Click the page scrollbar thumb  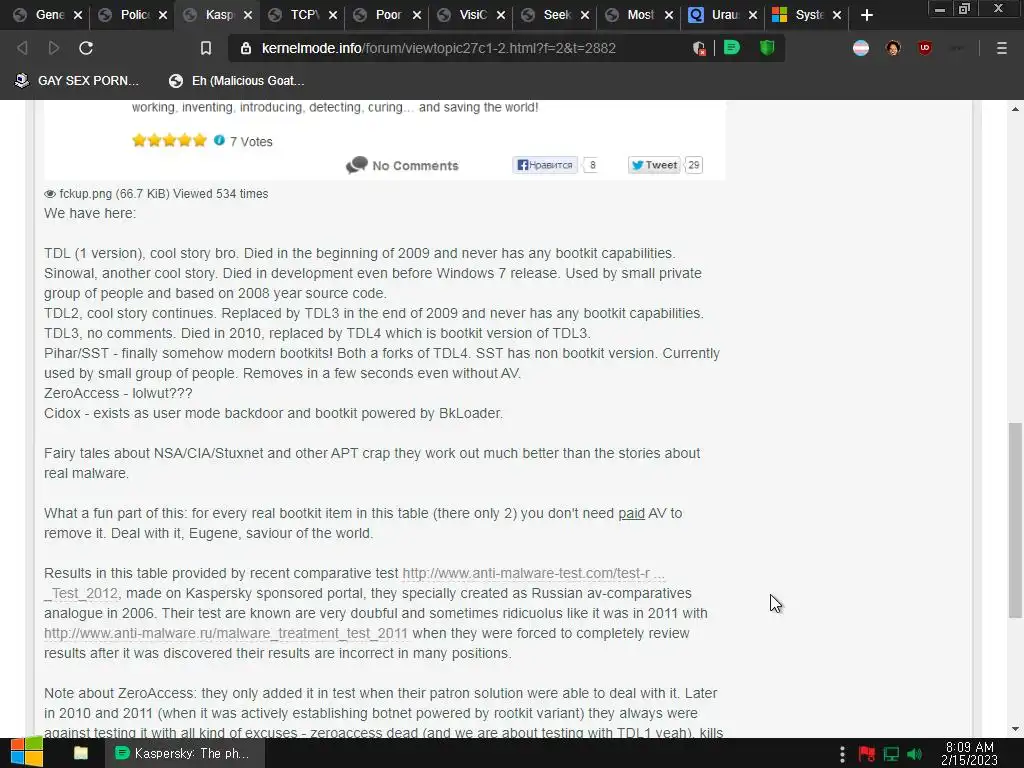pos(1015,520)
